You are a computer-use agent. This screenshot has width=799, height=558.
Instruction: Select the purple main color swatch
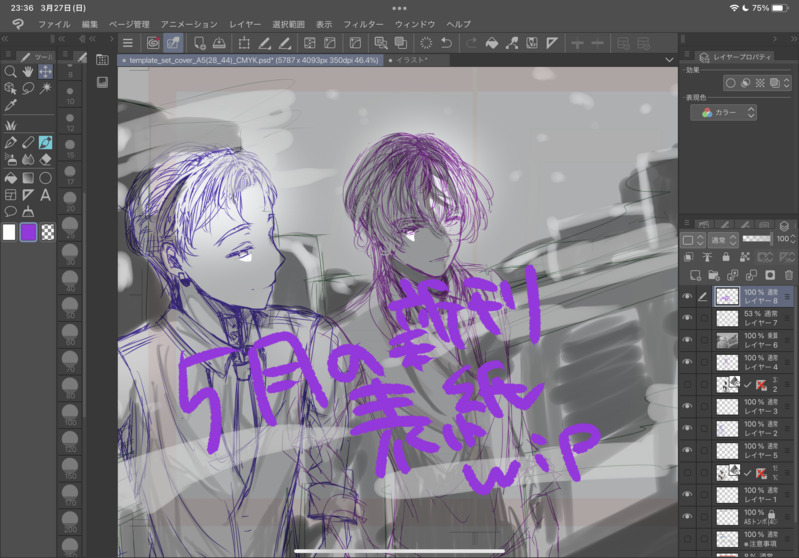(x=28, y=232)
